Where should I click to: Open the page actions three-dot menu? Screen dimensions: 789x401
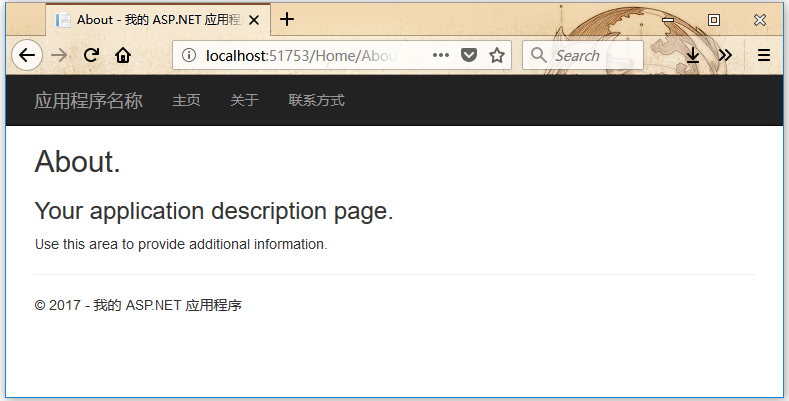(x=441, y=56)
